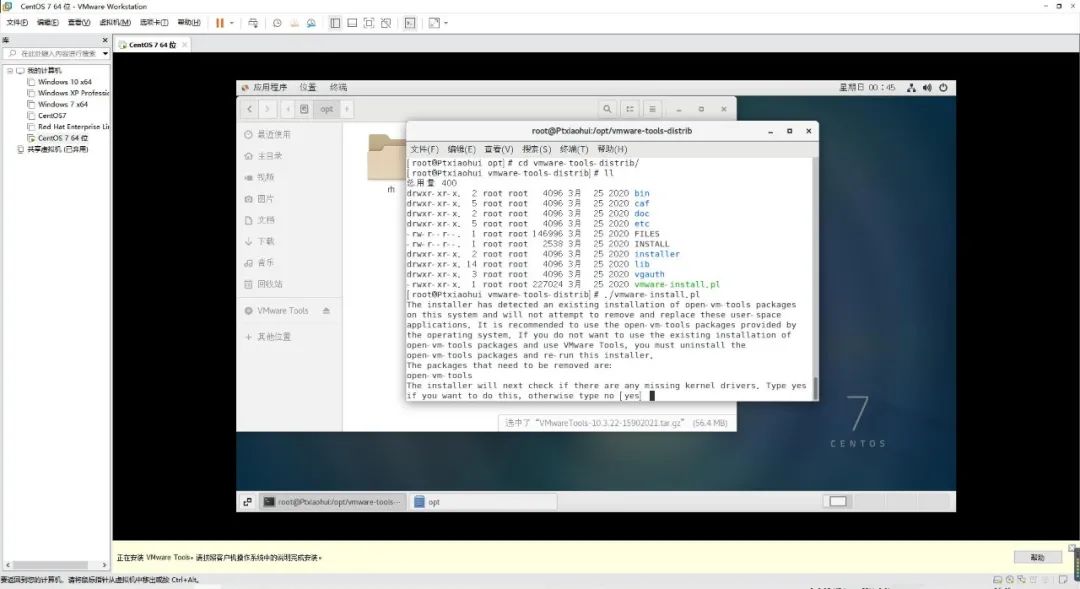The image size is (1080, 589).
Task: Toggle the thumbnail bar view icon
Action: (352, 23)
